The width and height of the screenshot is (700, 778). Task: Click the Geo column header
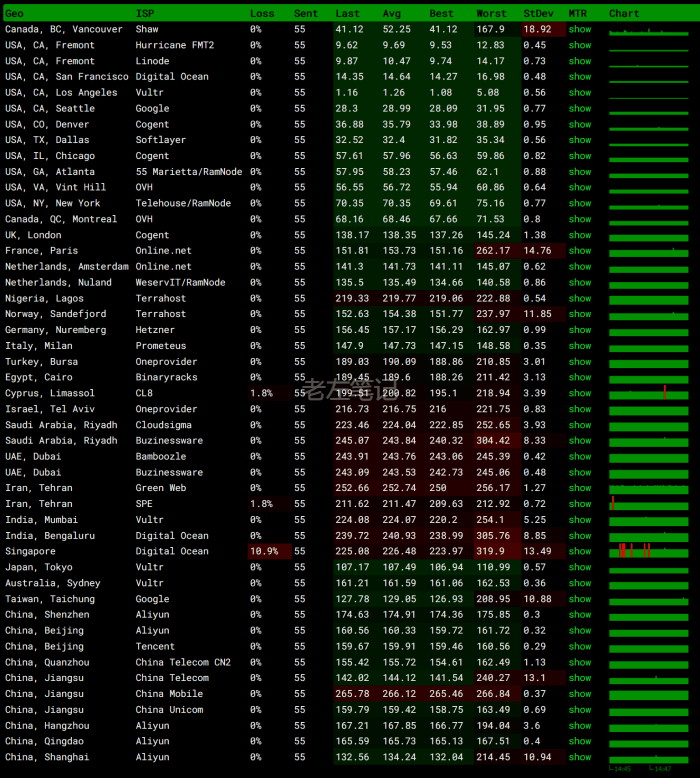tap(14, 13)
